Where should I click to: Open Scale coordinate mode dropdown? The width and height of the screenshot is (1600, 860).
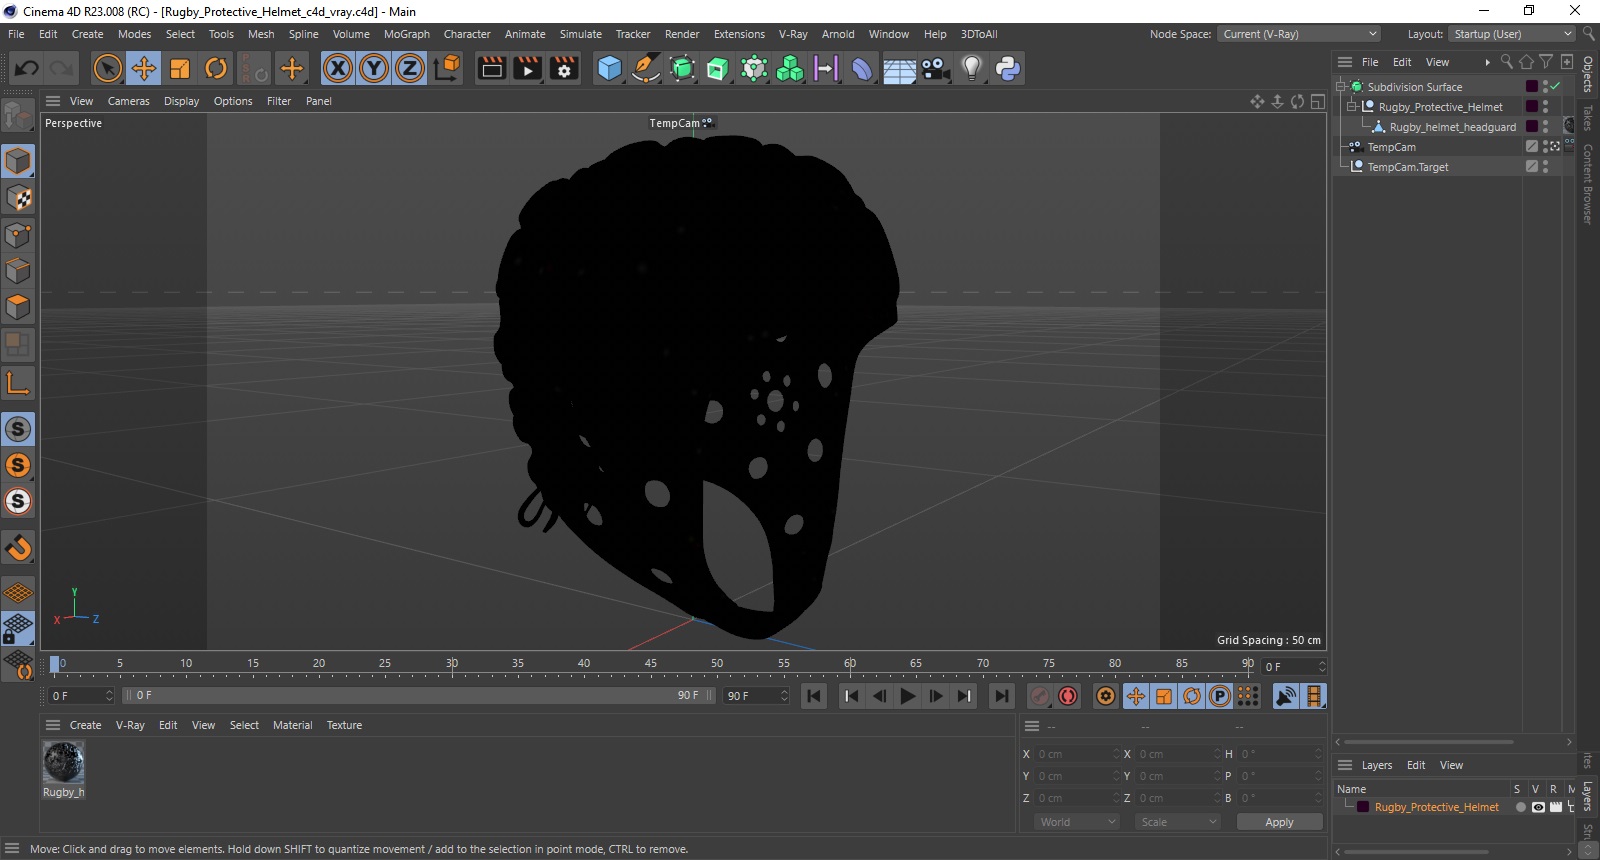(x=1178, y=822)
